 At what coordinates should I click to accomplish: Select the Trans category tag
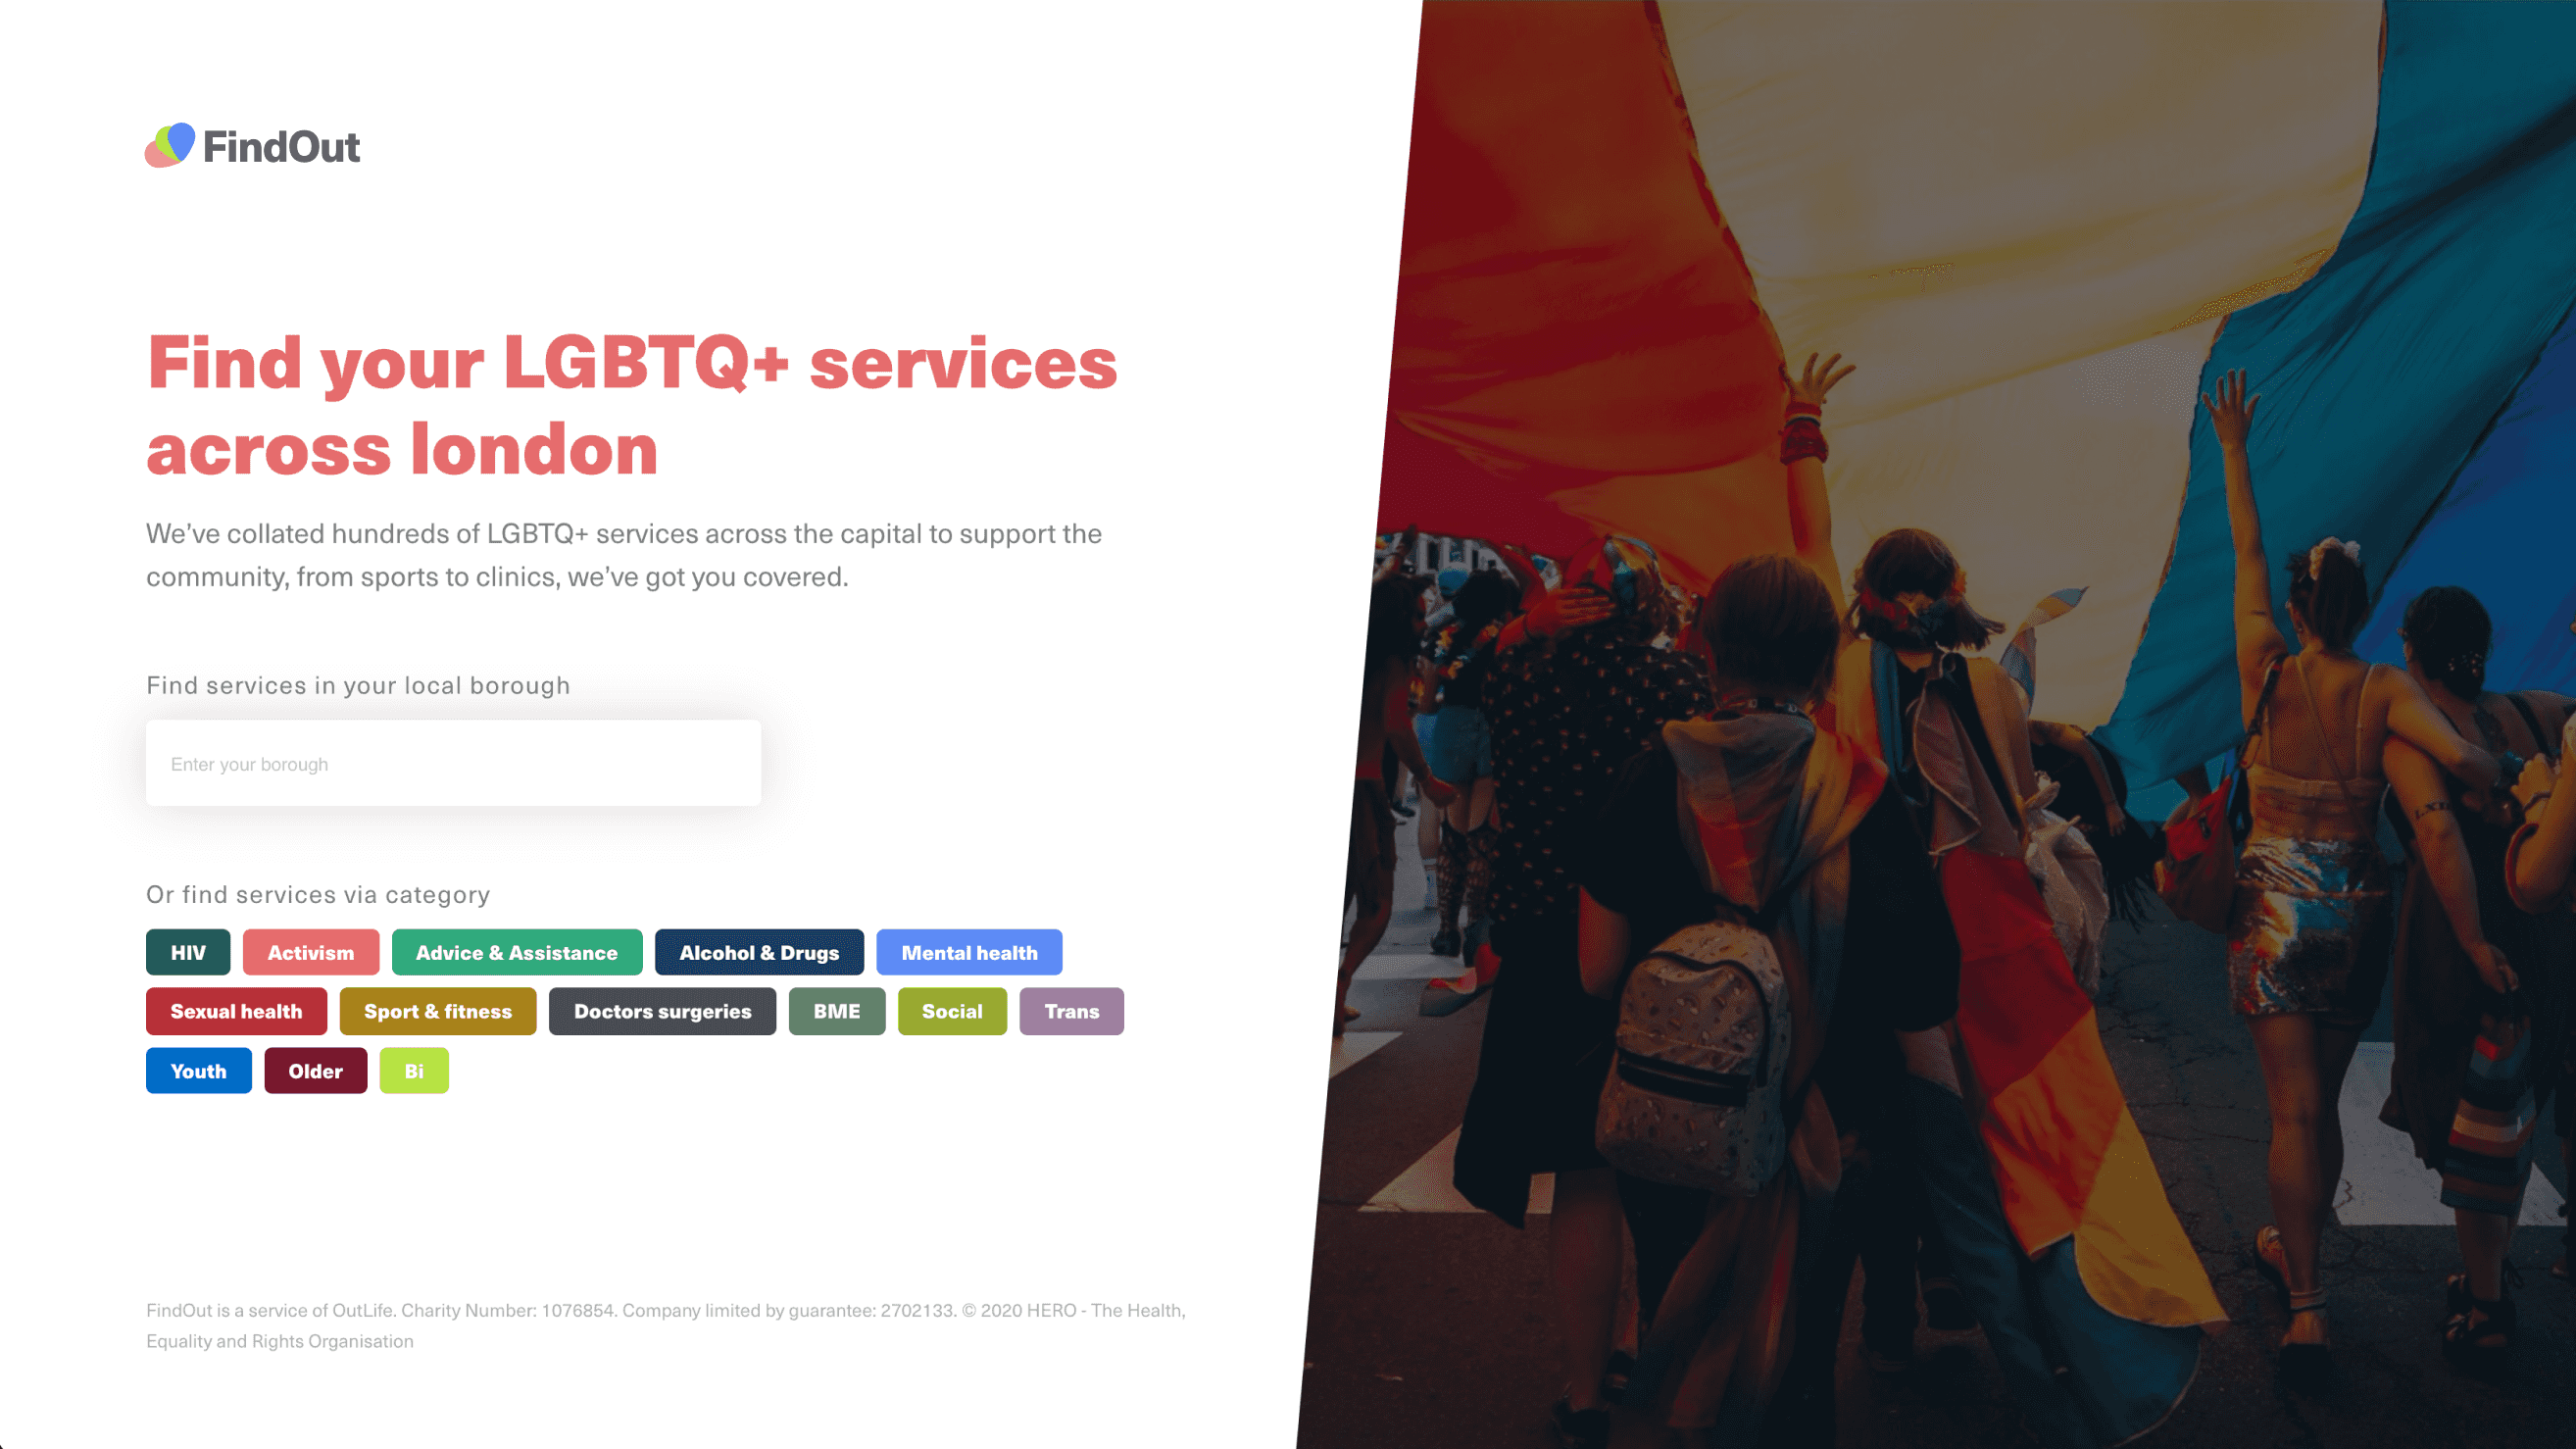coord(1072,1010)
